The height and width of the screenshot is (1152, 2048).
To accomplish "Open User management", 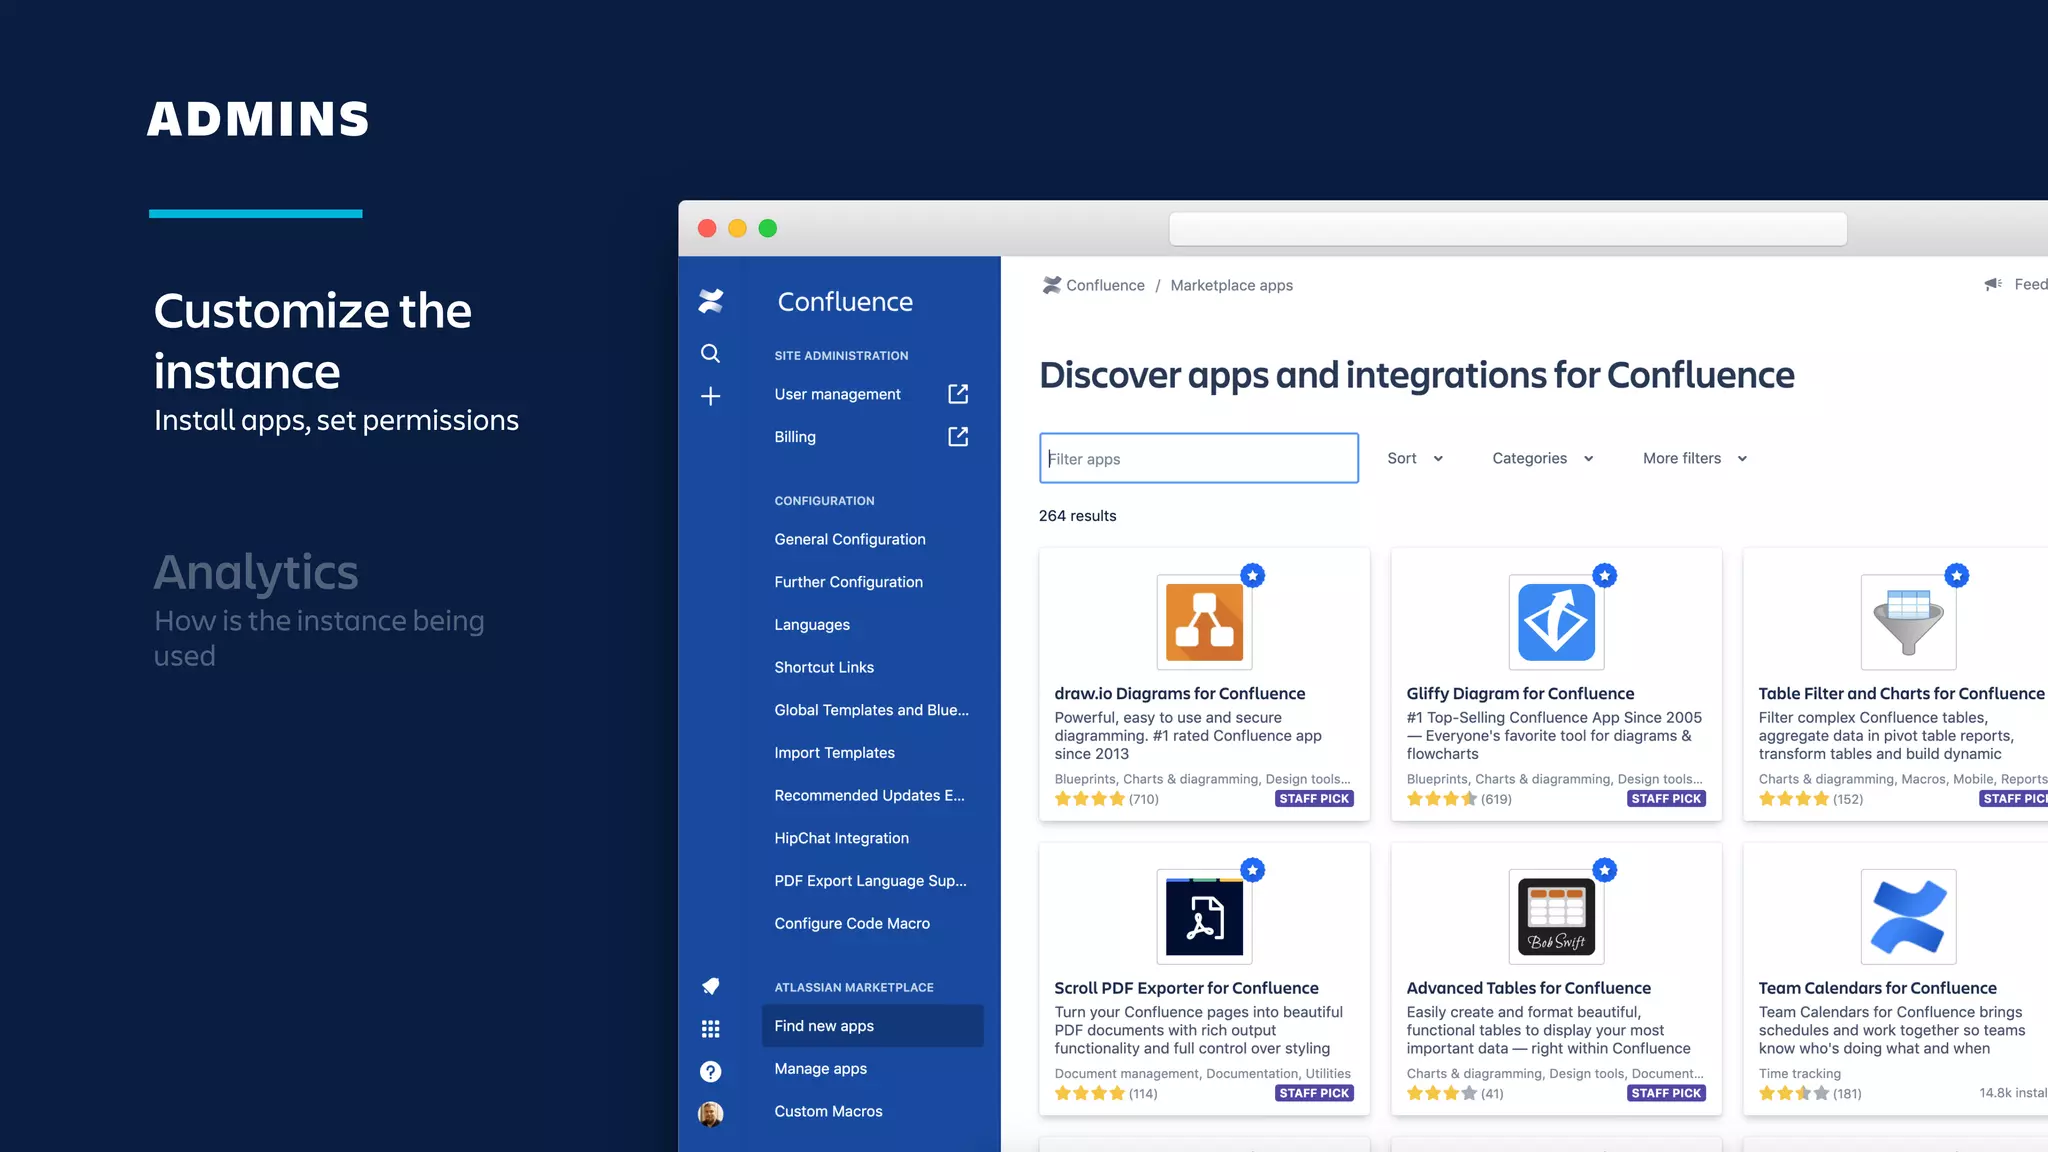I will tap(837, 394).
